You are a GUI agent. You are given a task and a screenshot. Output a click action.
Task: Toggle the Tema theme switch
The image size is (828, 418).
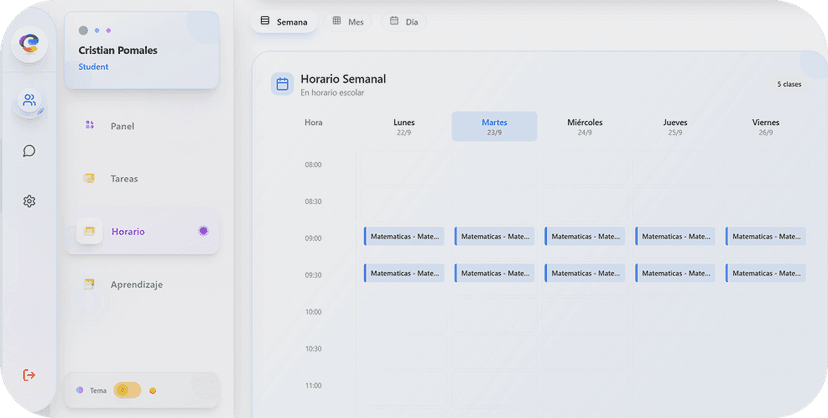[127, 390]
